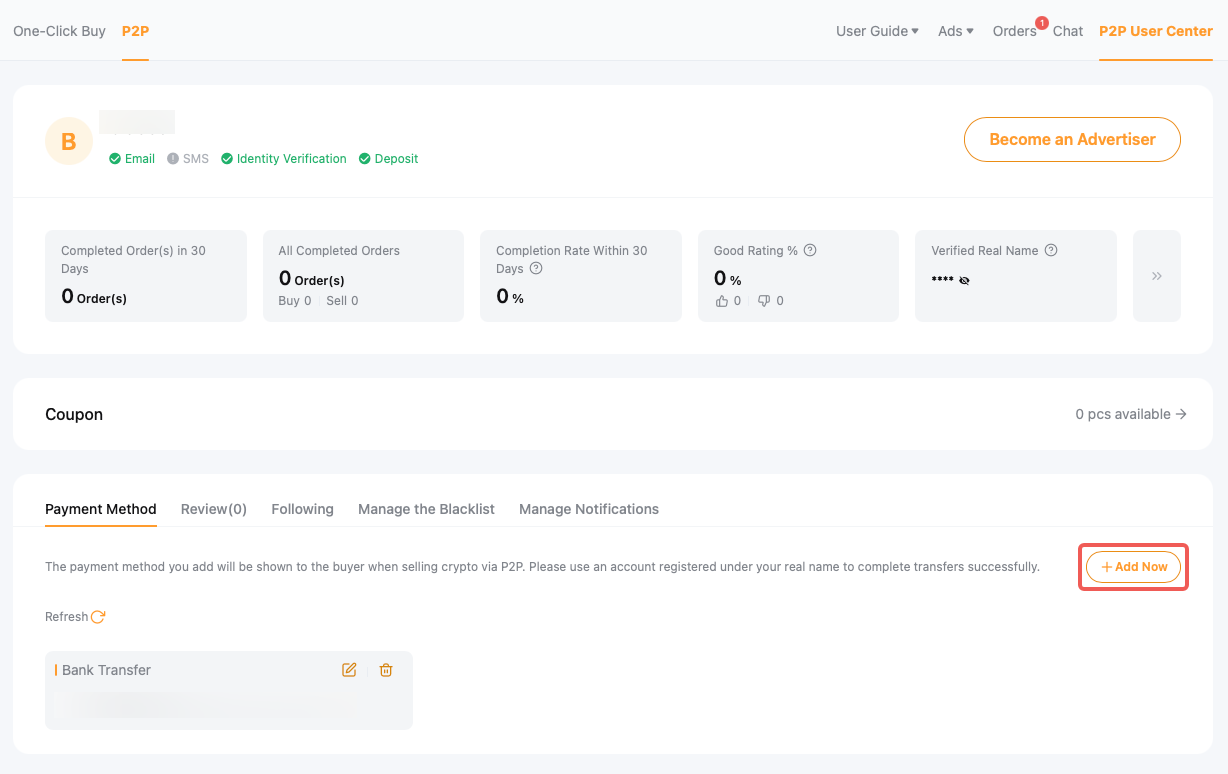Delete the Bank Transfer payment method
This screenshot has width=1228, height=774.
coord(386,670)
